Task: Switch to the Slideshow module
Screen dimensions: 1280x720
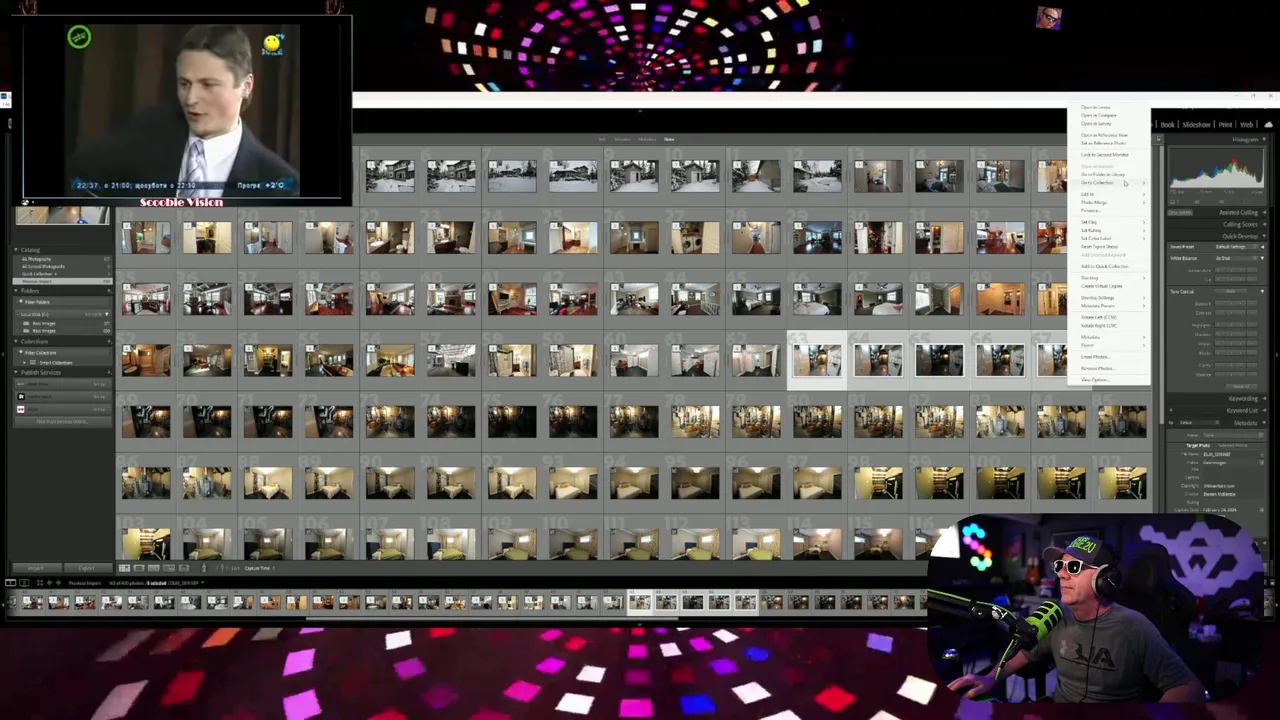Action: pos(1196,125)
